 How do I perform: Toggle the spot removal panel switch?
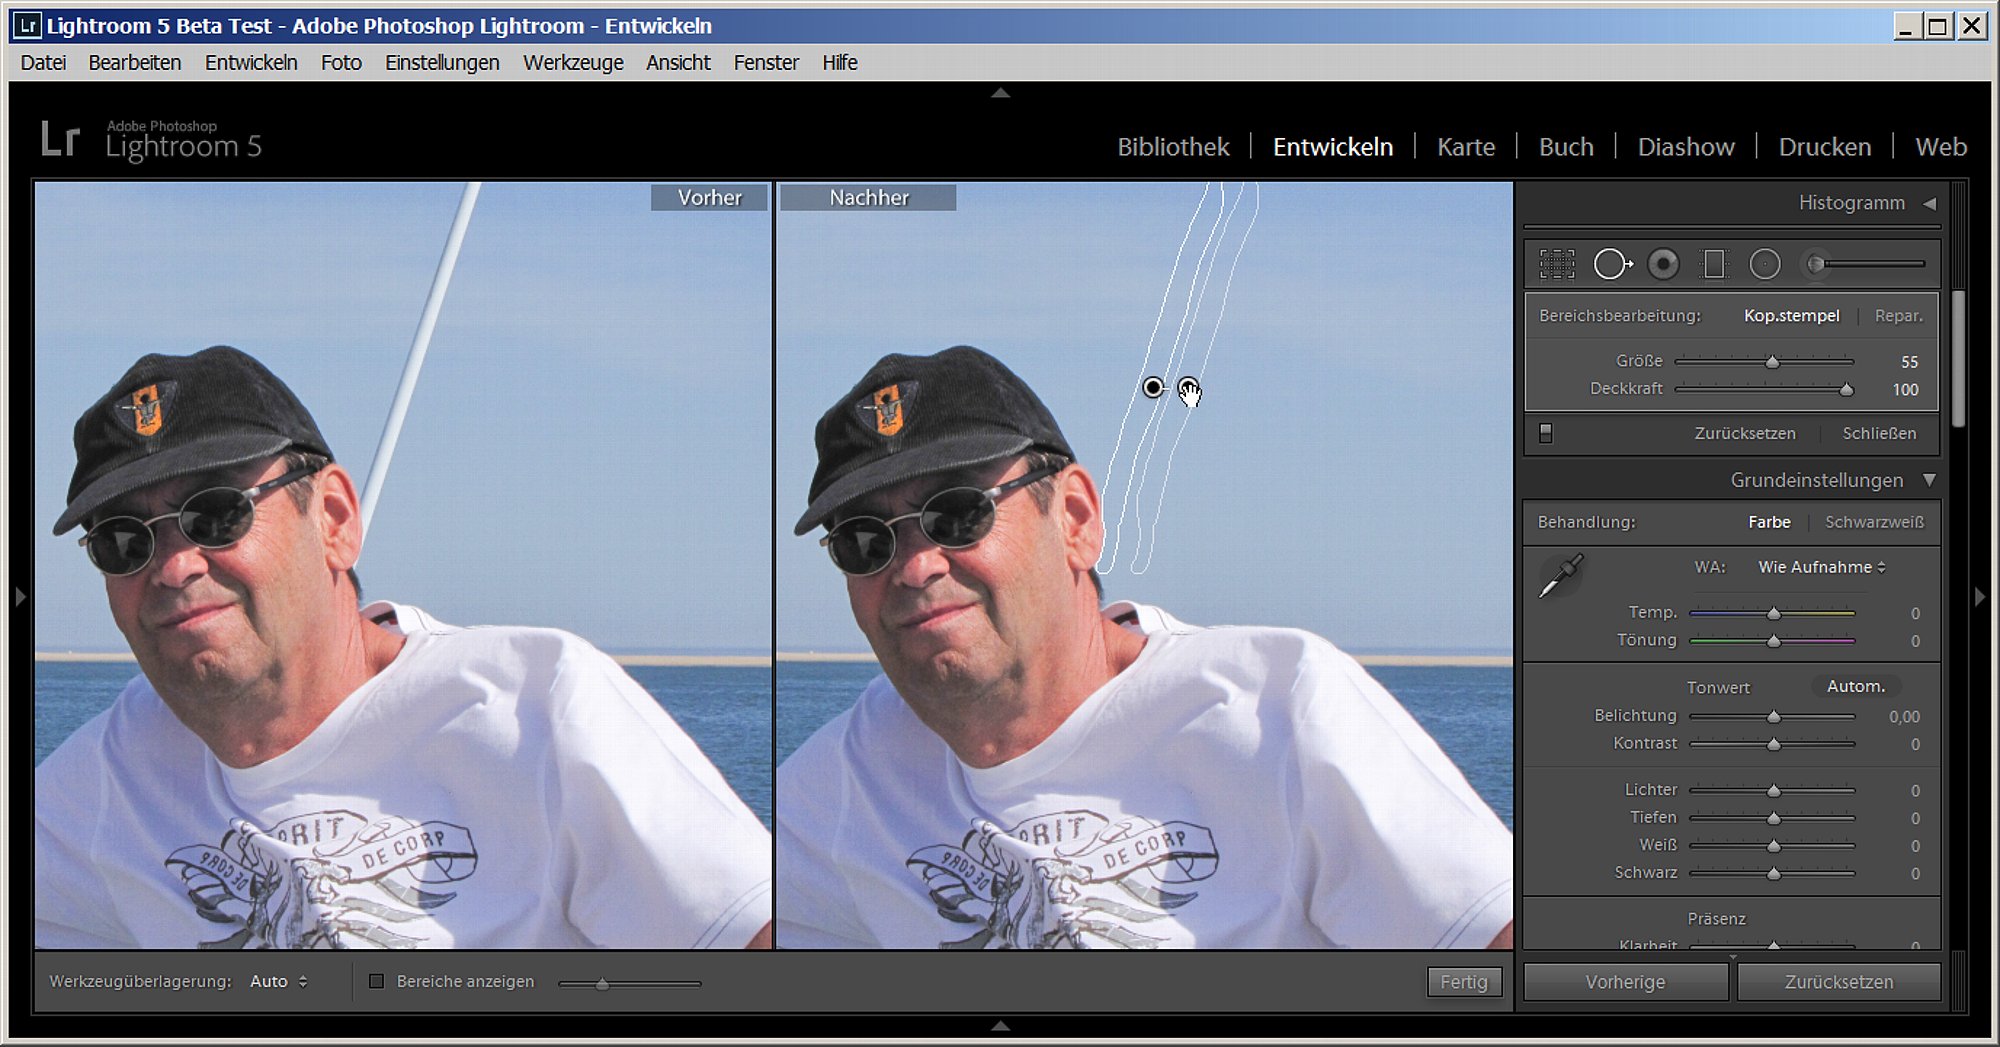[x=1546, y=433]
